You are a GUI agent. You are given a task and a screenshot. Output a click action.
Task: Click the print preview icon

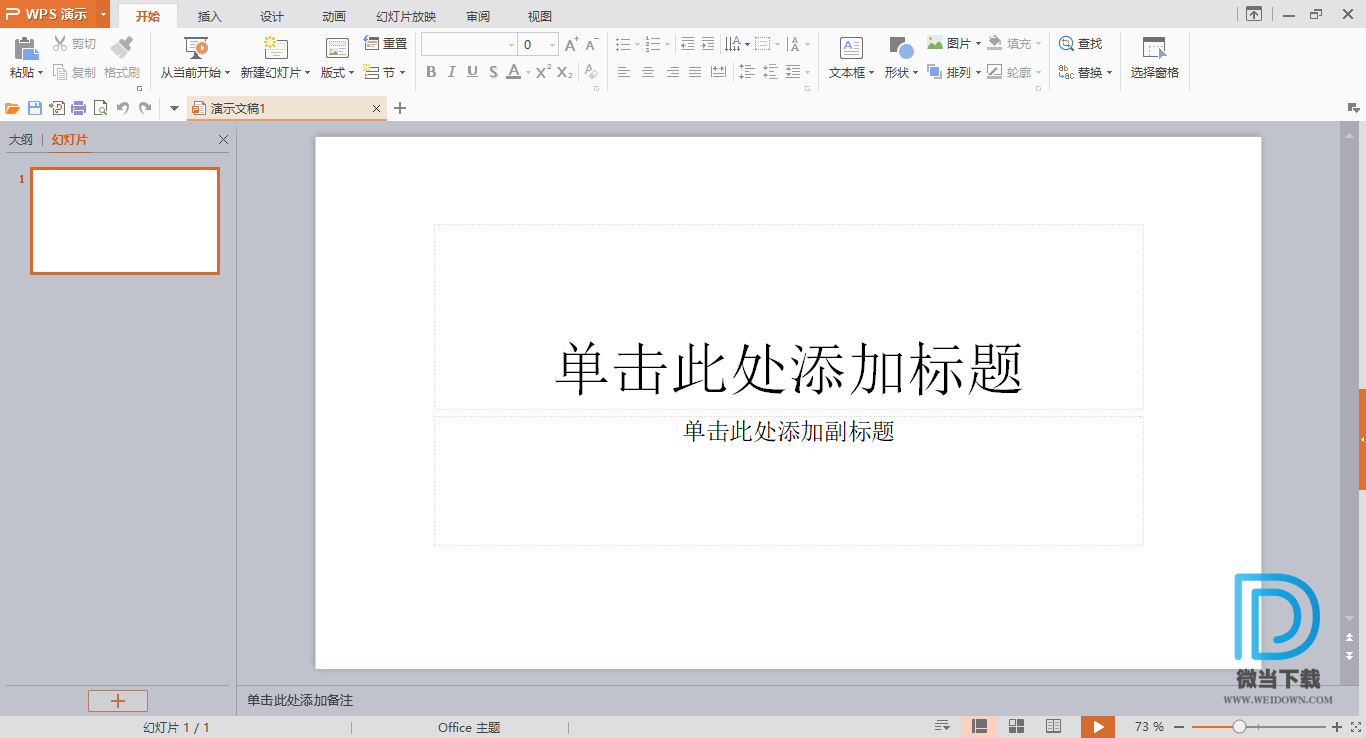click(100, 108)
